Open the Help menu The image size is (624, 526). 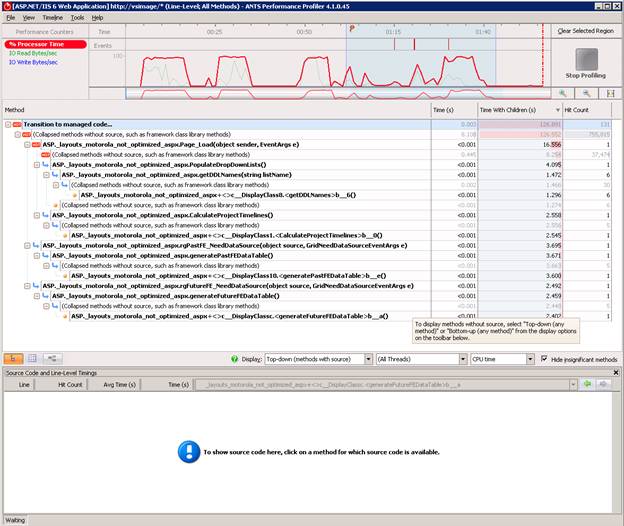click(x=98, y=18)
